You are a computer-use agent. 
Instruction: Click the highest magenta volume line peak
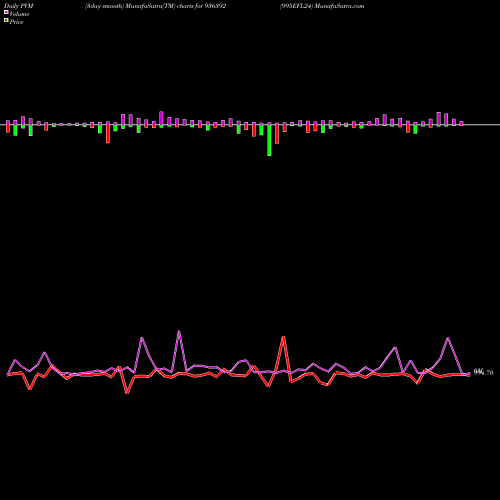pos(179,332)
